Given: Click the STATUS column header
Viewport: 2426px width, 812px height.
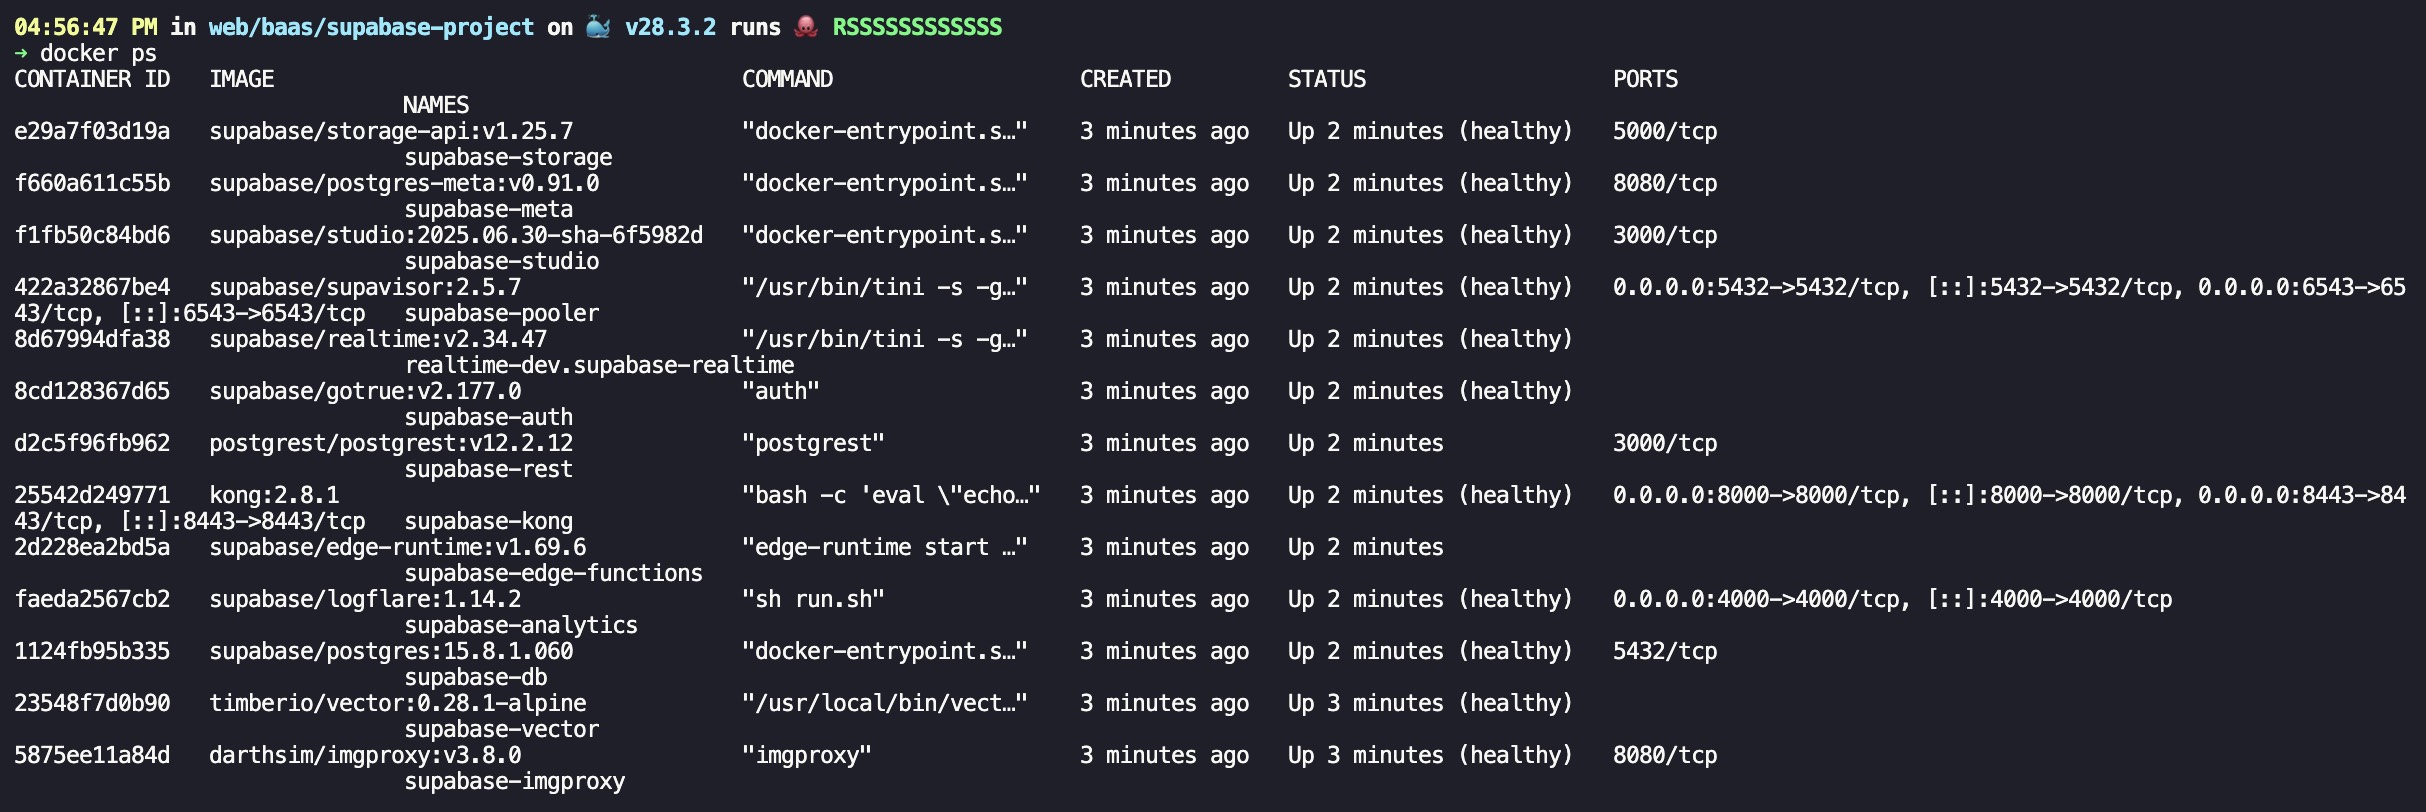Looking at the screenshot, I should (x=1326, y=79).
